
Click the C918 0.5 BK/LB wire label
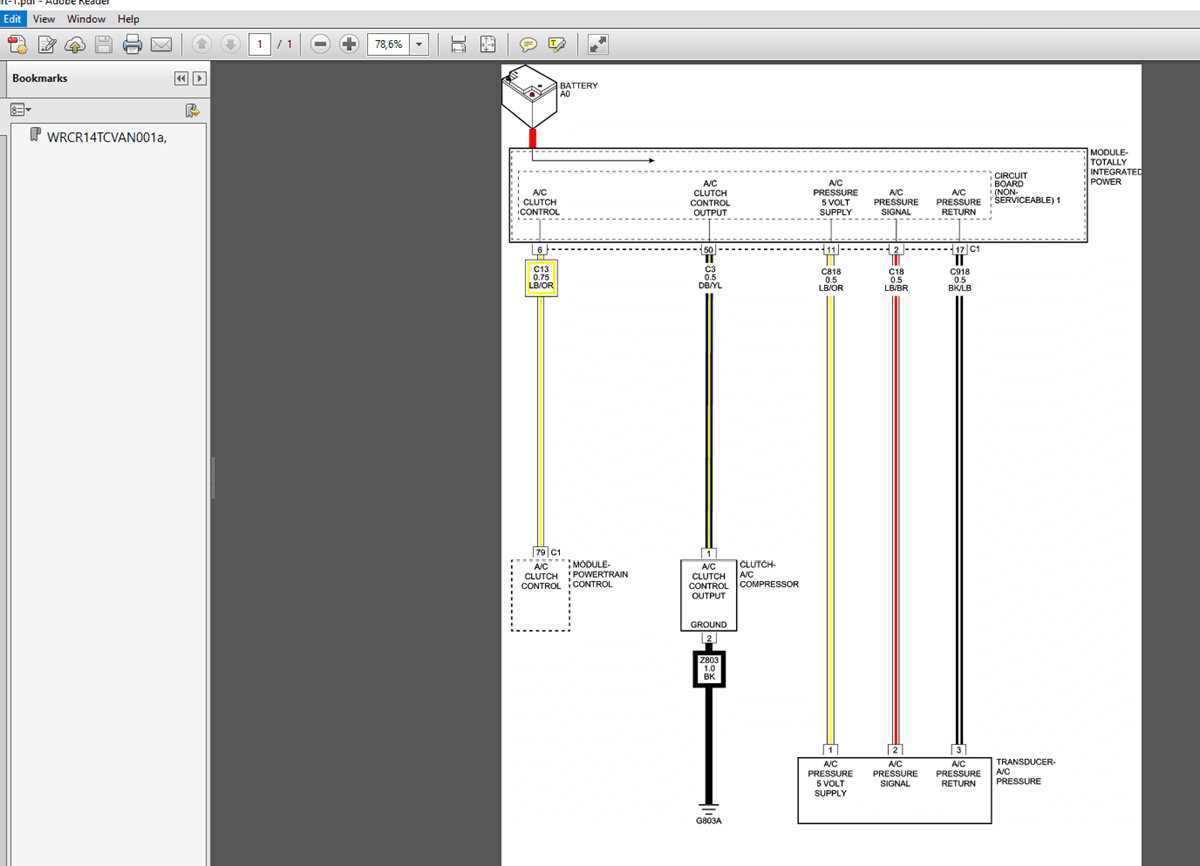959,278
